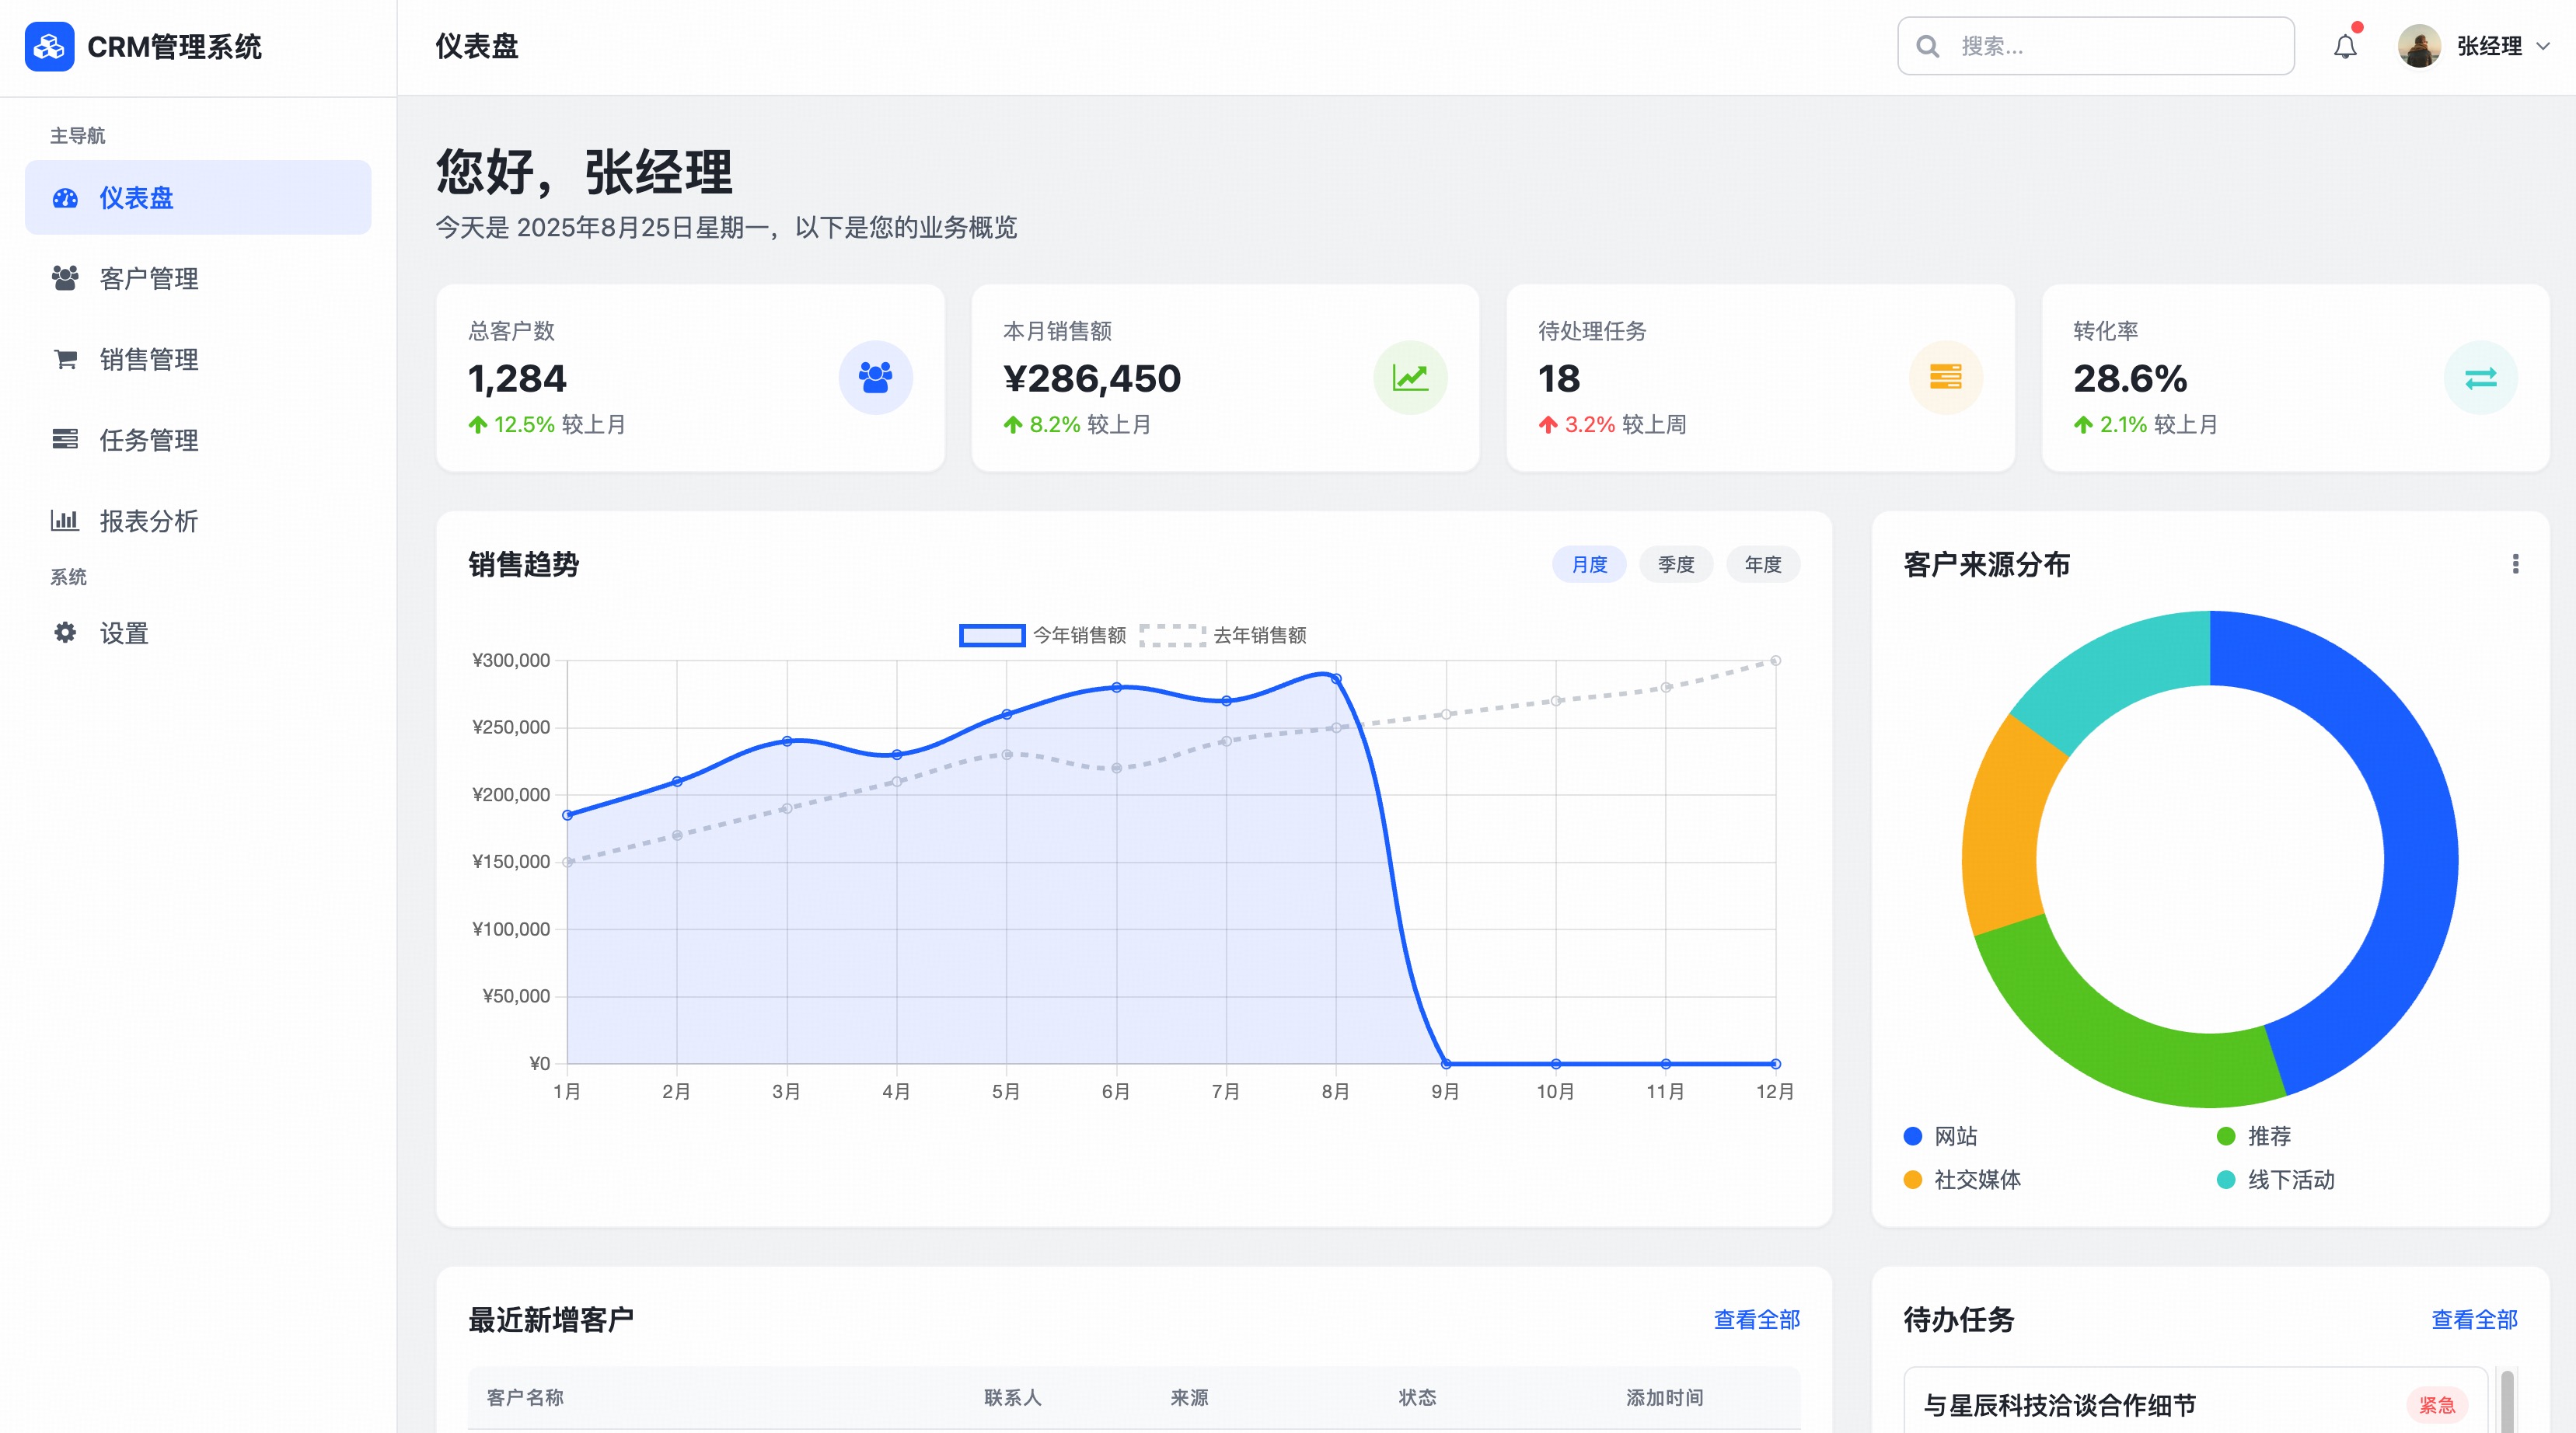
Task: Select the 销售管理 sales cart icon
Action: 64,359
